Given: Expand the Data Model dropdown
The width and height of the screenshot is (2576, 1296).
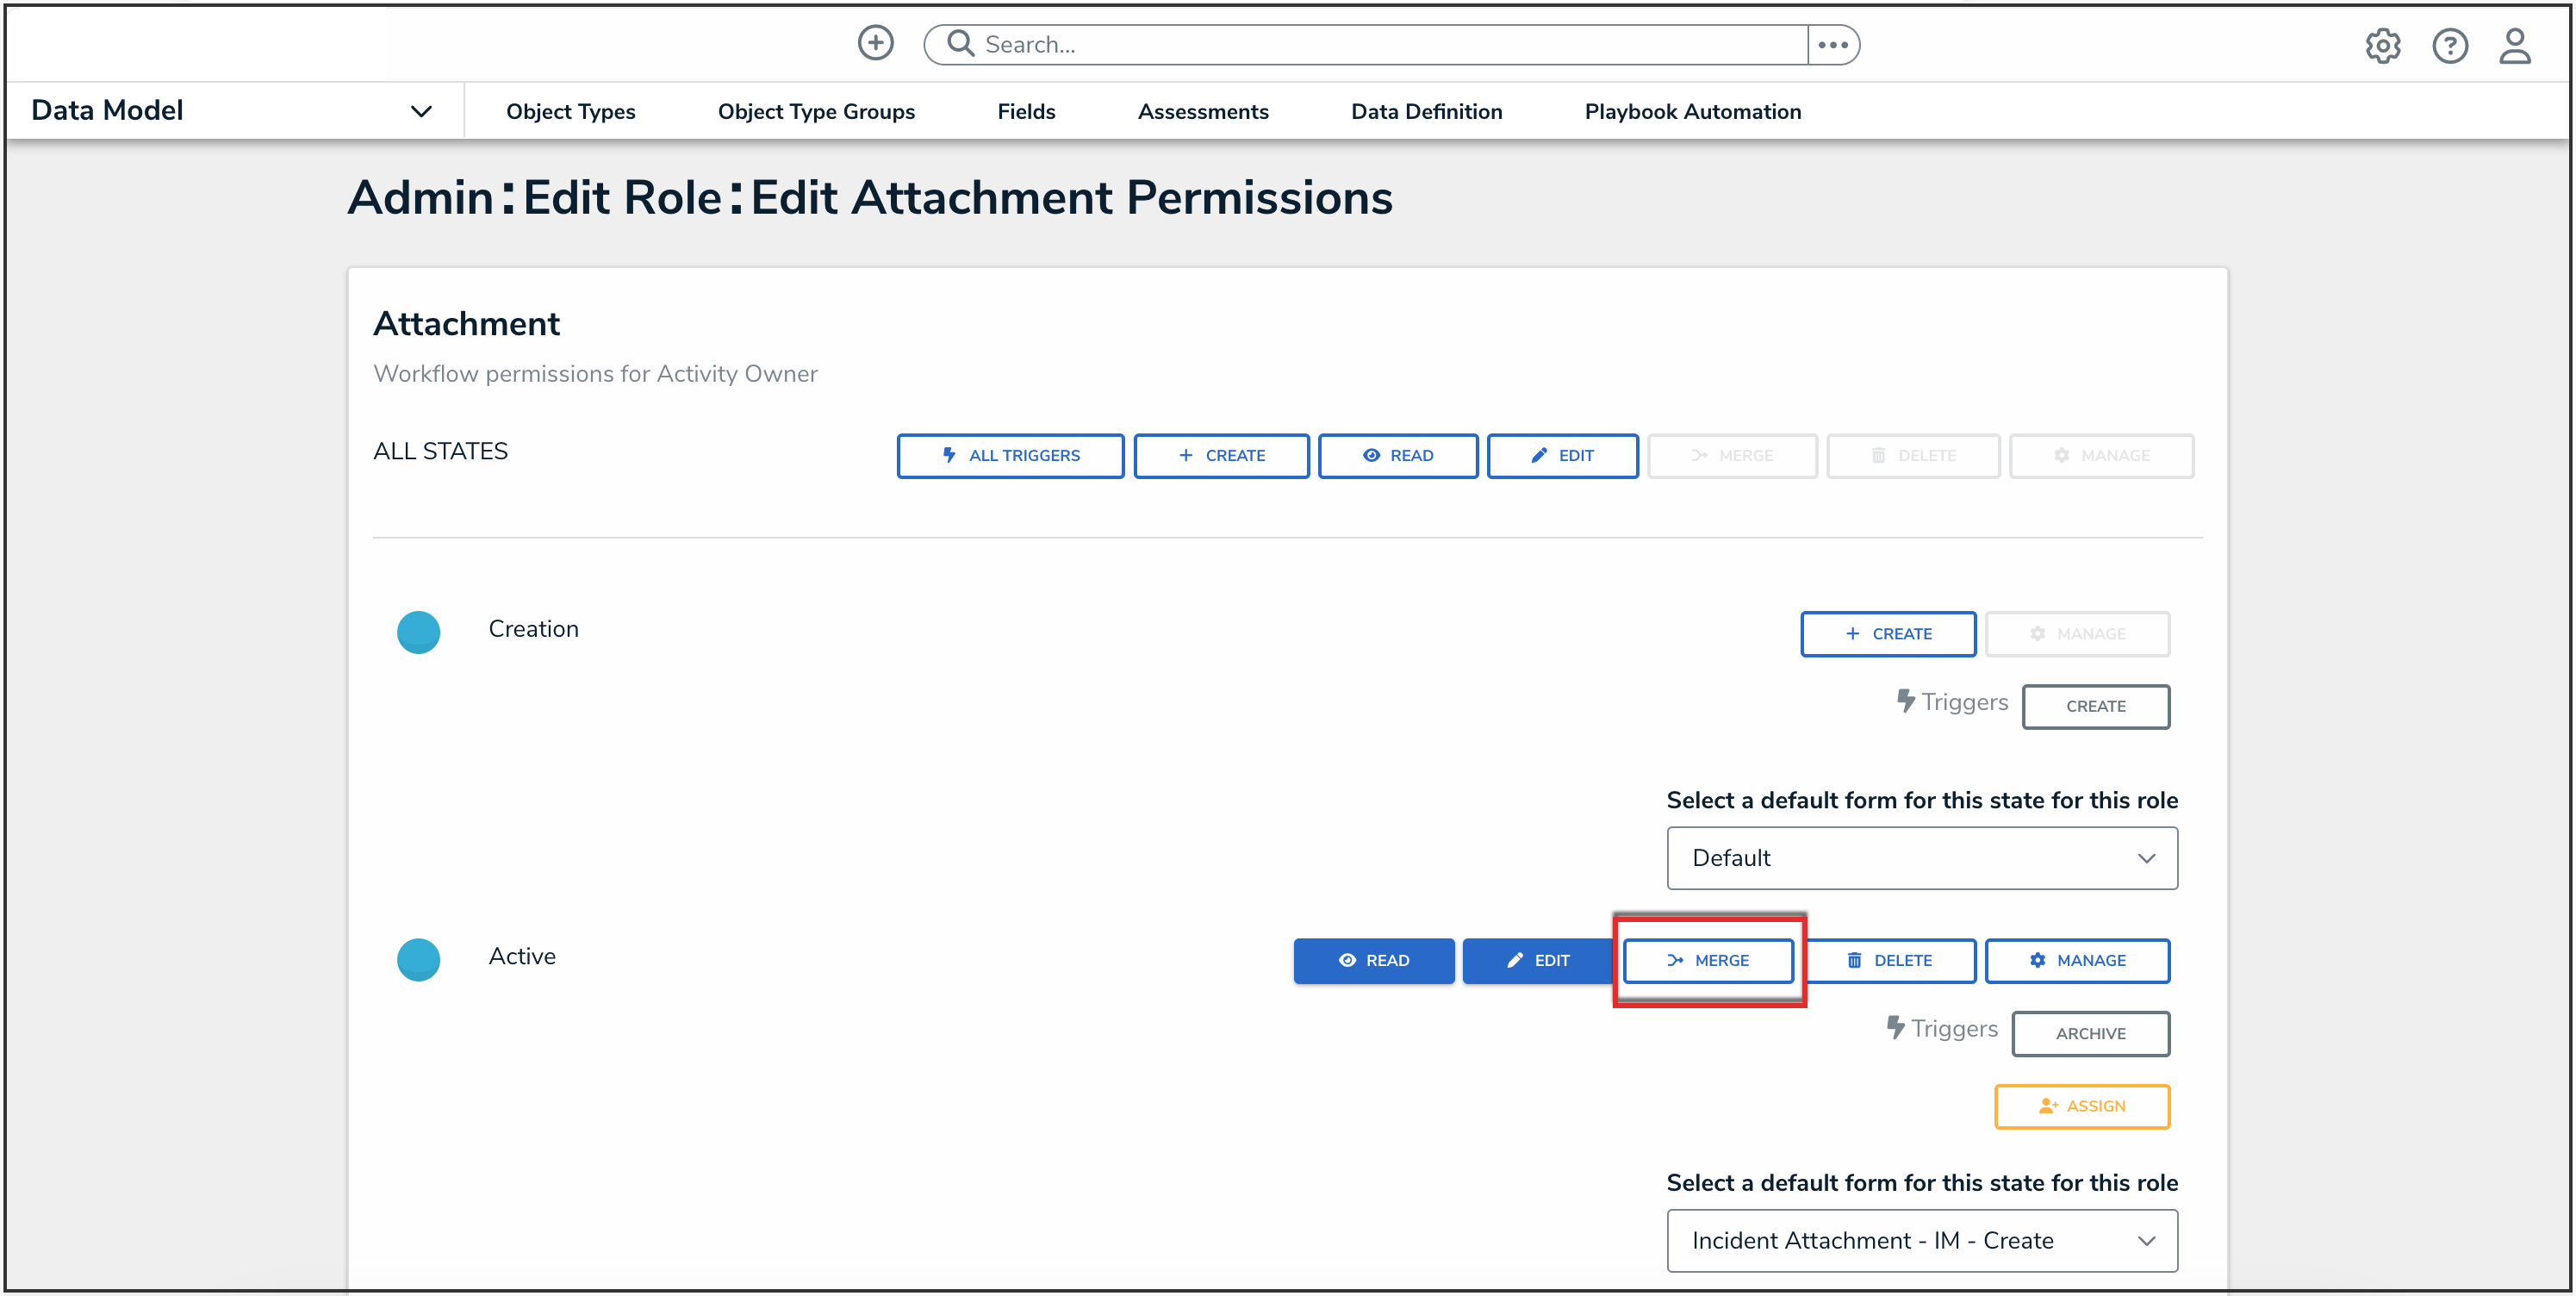Looking at the screenshot, I should click(x=421, y=111).
